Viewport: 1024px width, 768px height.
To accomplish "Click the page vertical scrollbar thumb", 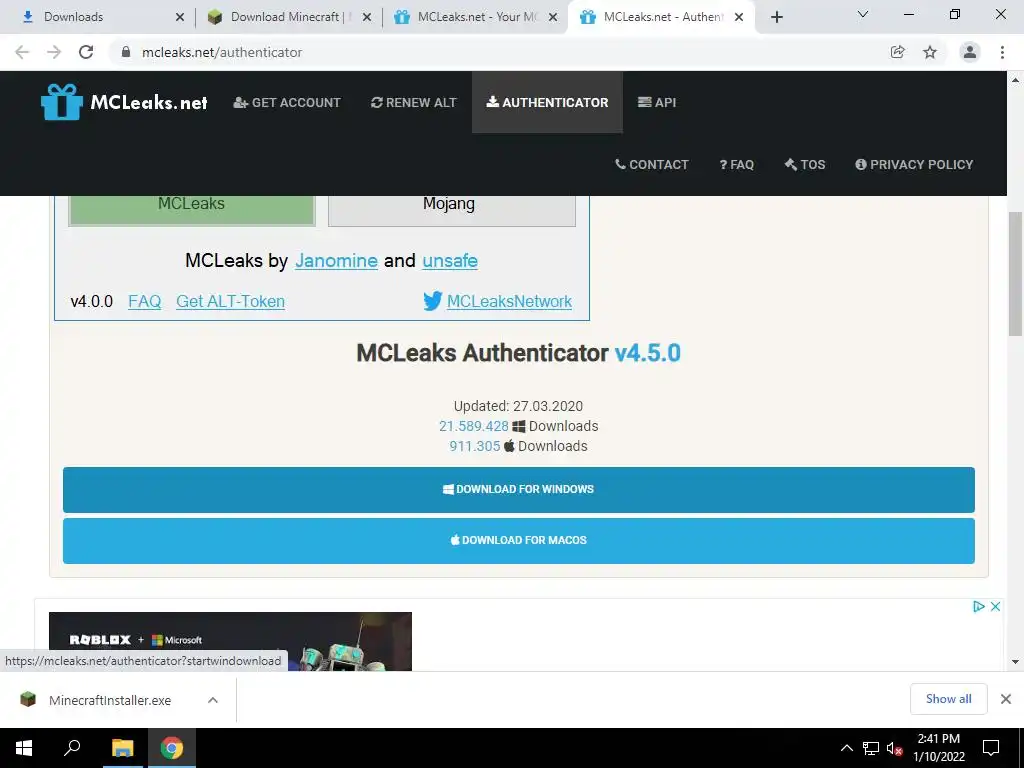I will [1015, 274].
